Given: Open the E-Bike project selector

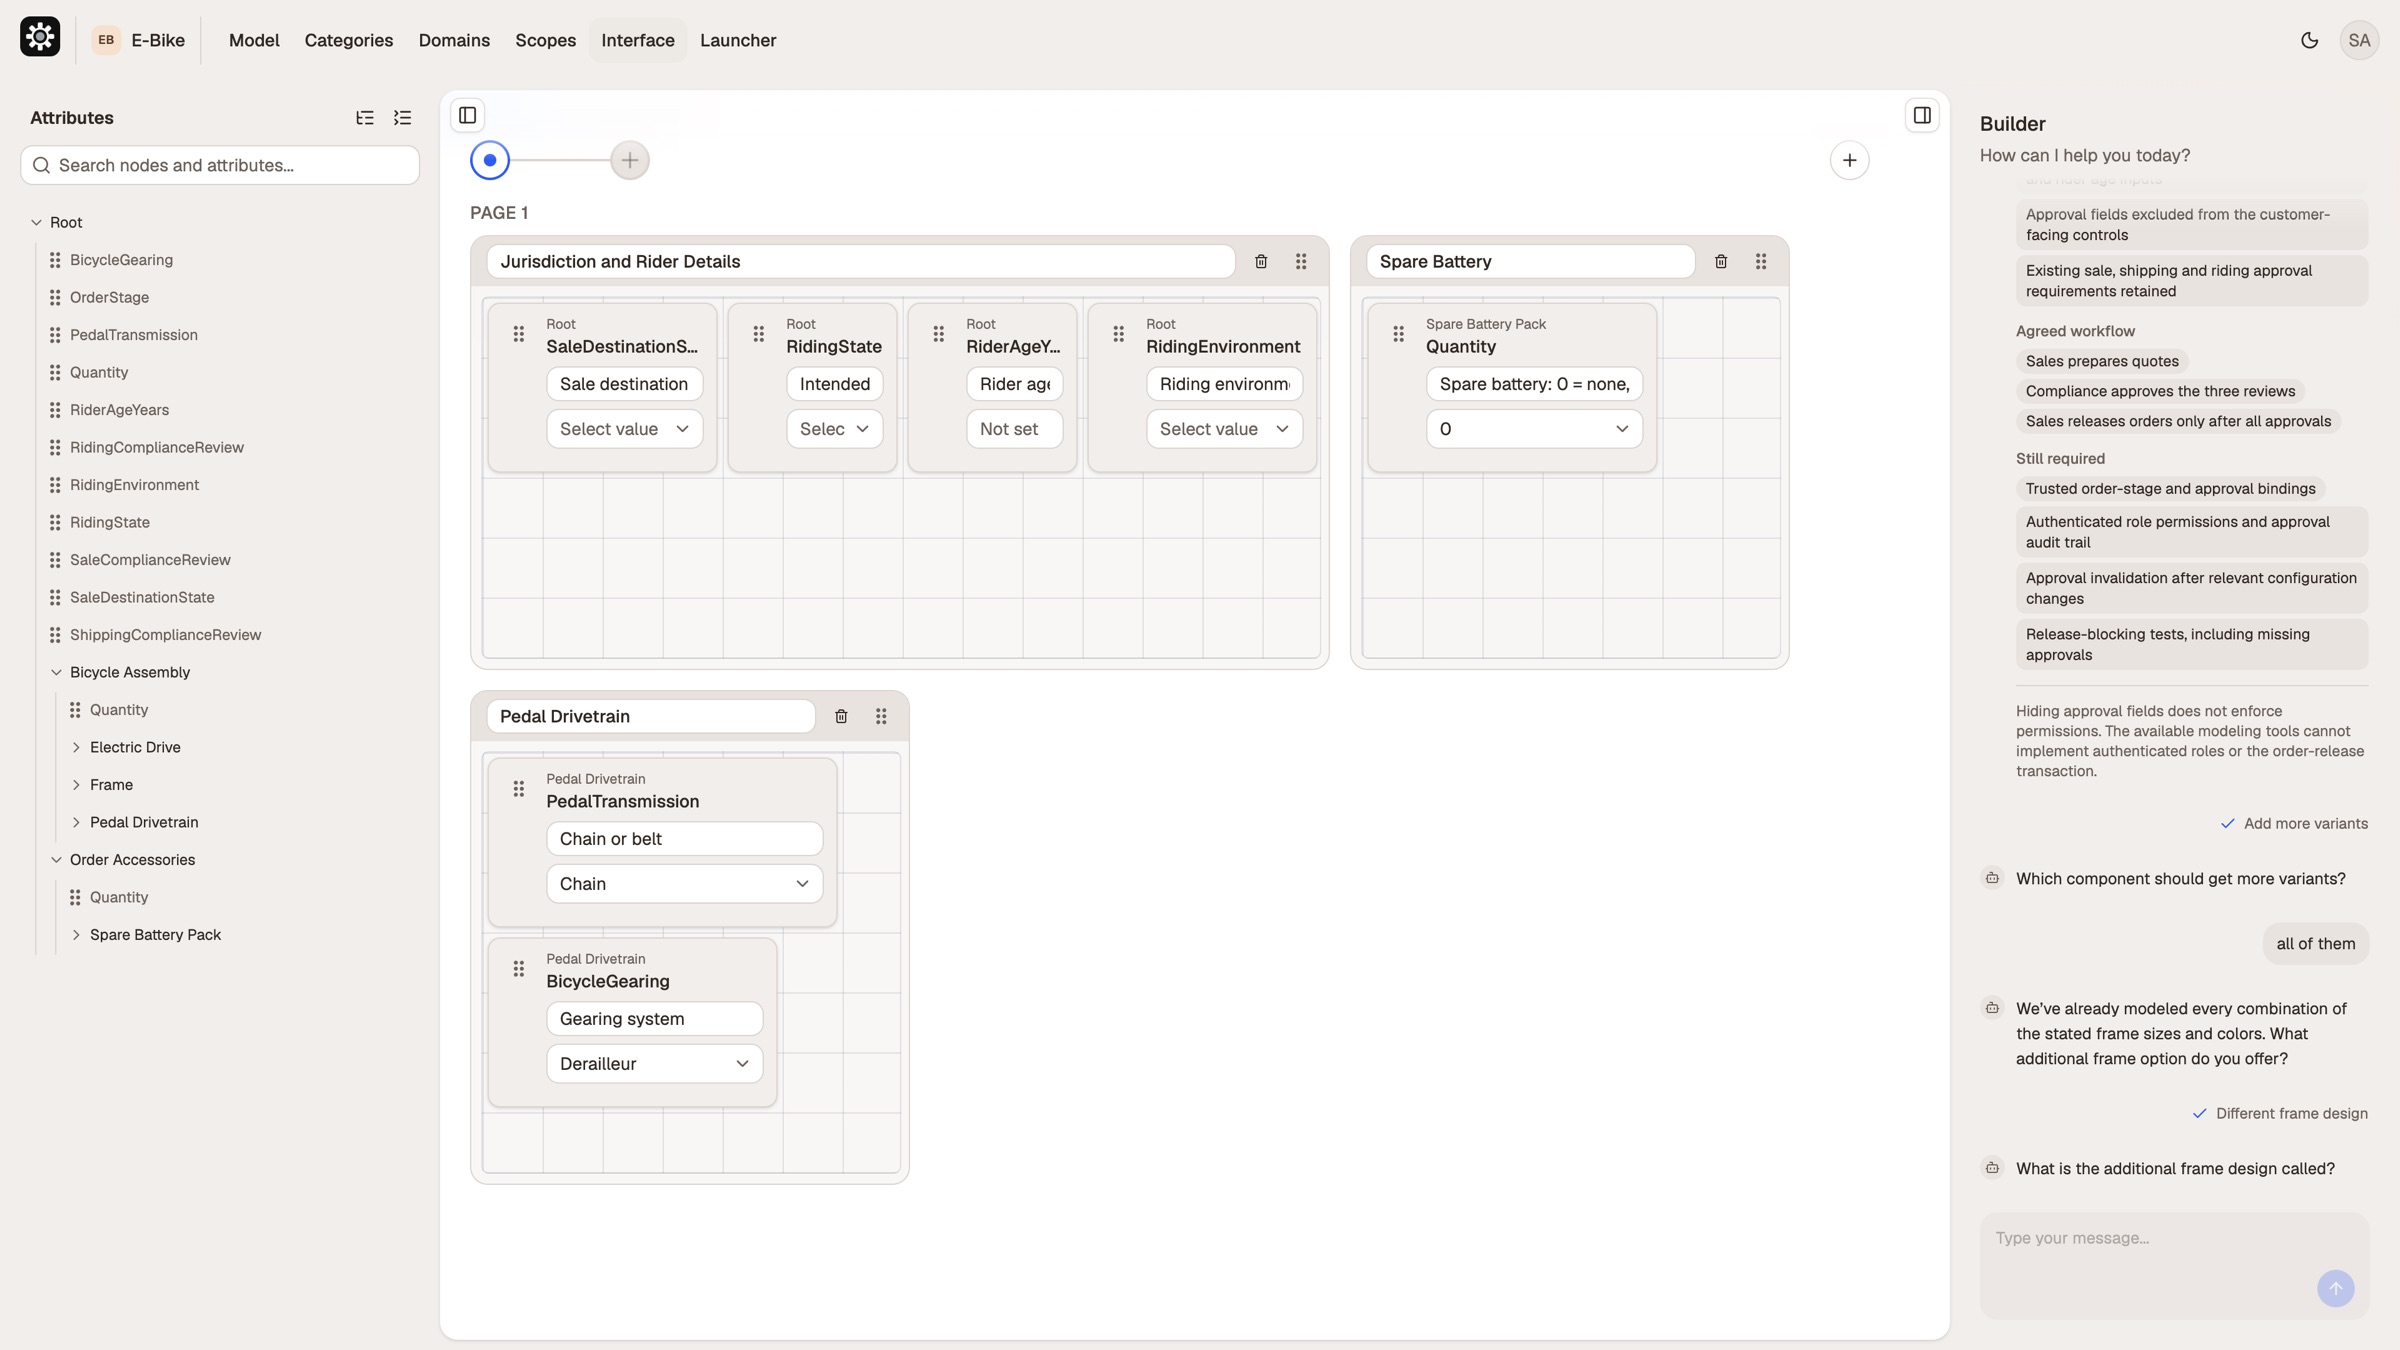Looking at the screenshot, I should point(139,40).
